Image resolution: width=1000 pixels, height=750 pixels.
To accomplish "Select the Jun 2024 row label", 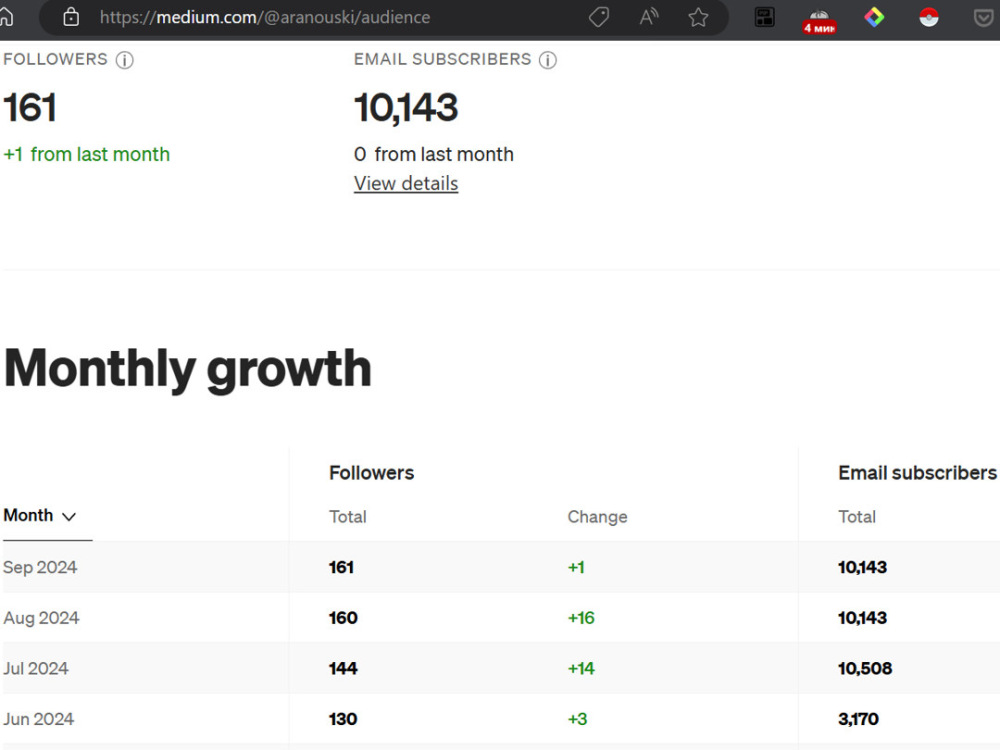I will [39, 719].
